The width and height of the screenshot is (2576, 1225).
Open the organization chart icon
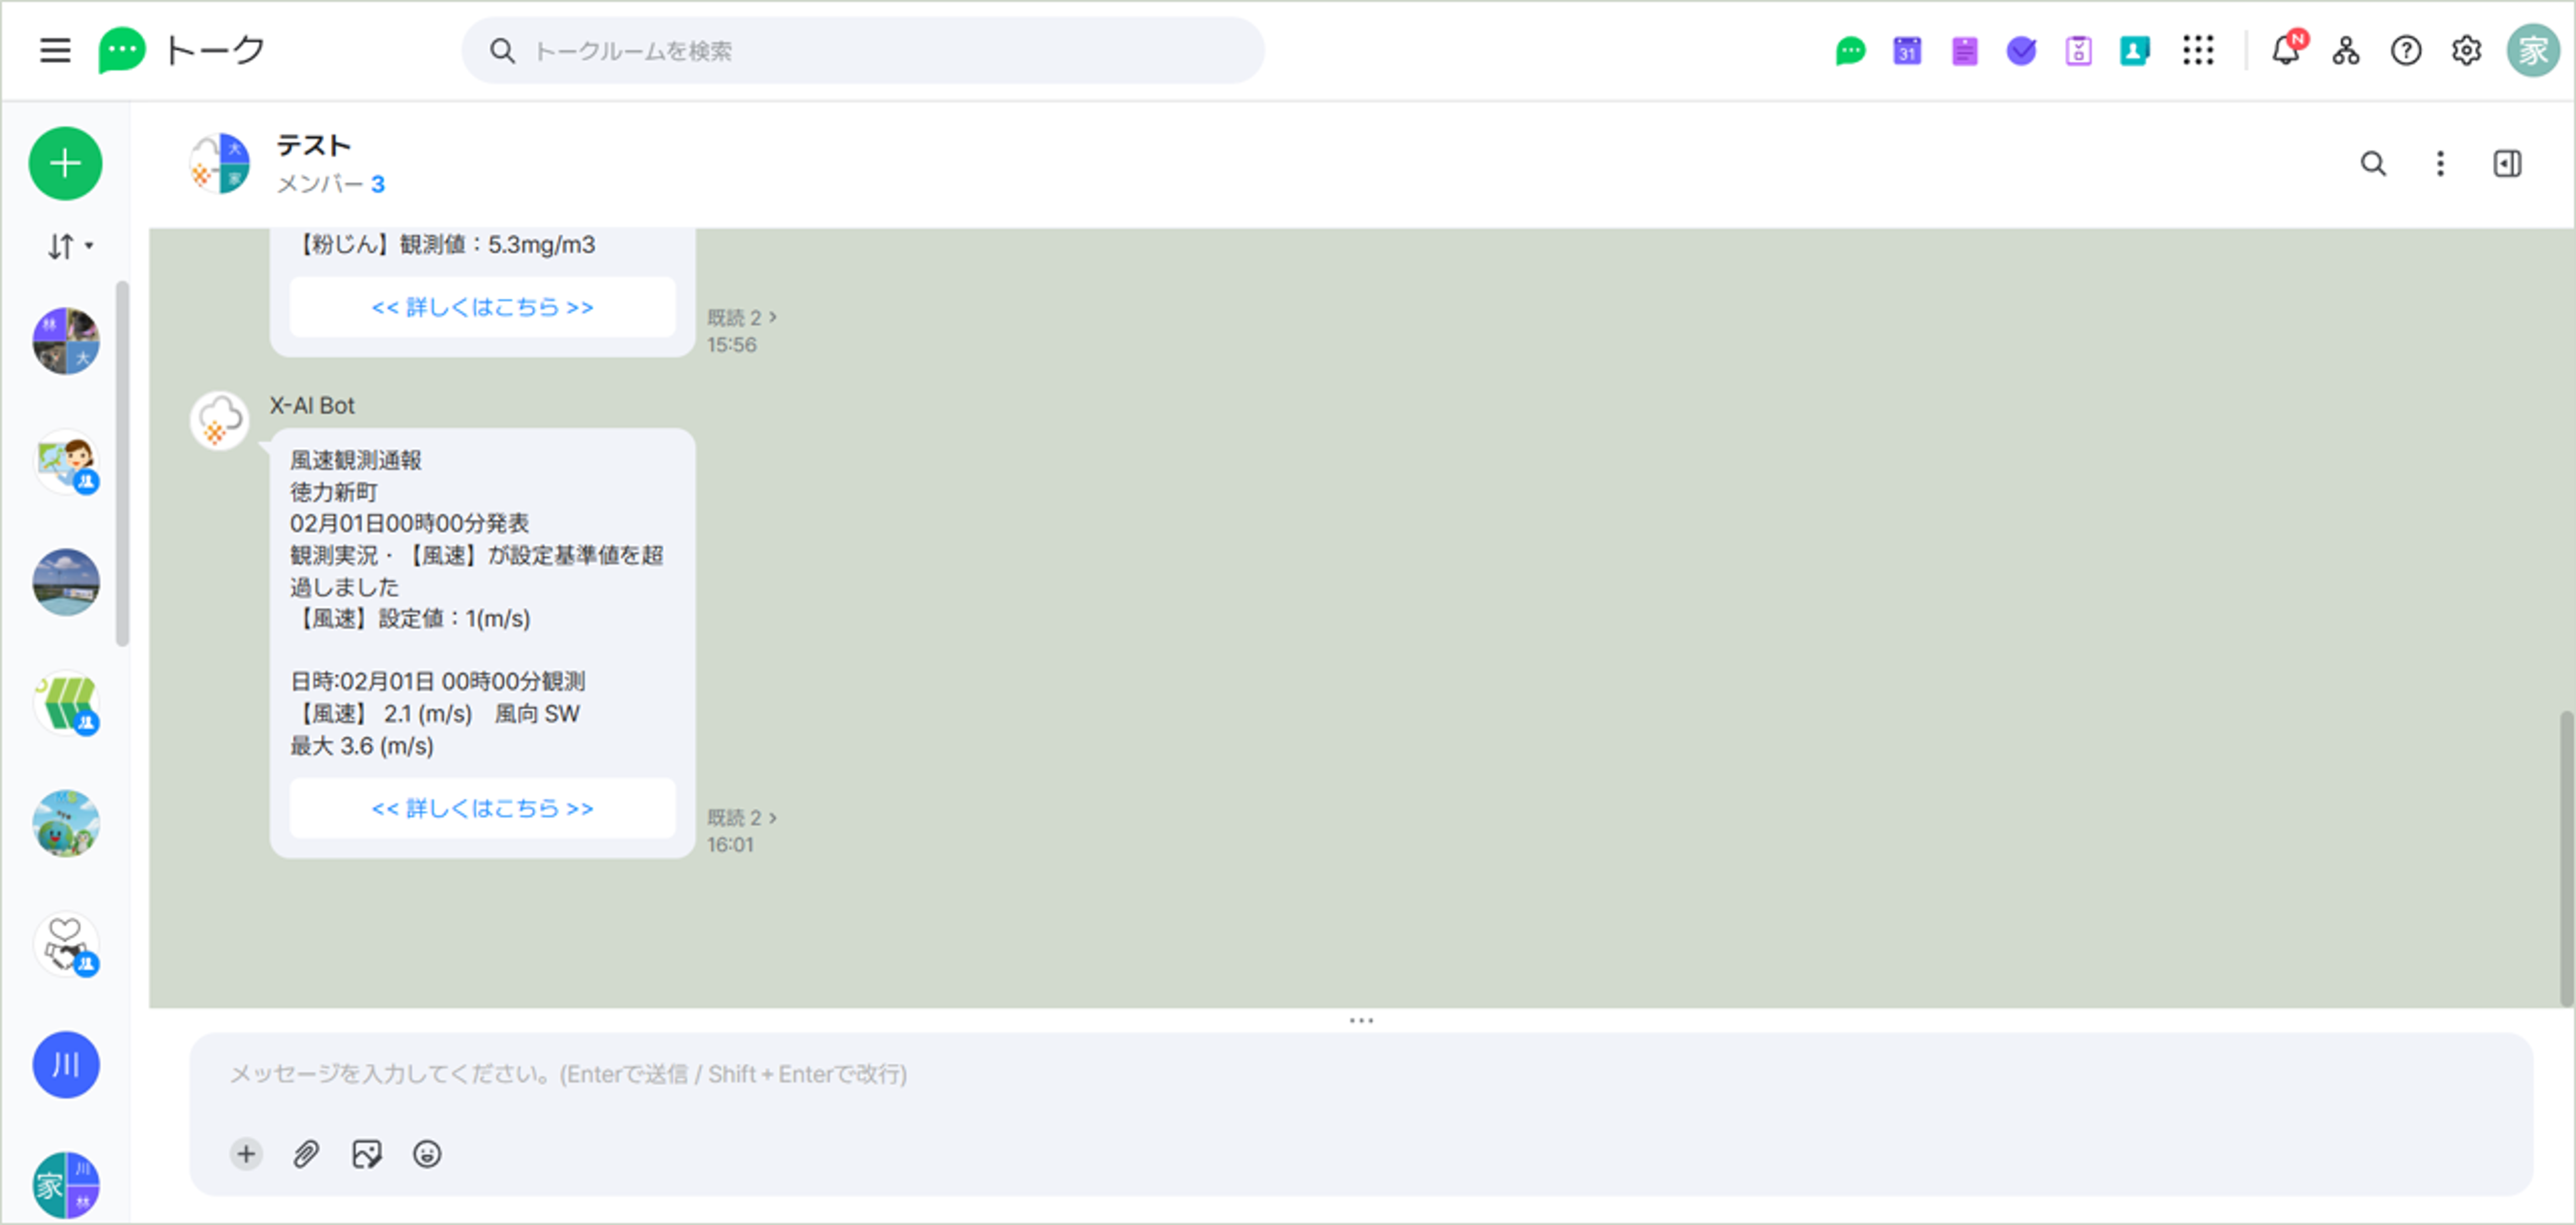pyautogui.click(x=2345, y=50)
